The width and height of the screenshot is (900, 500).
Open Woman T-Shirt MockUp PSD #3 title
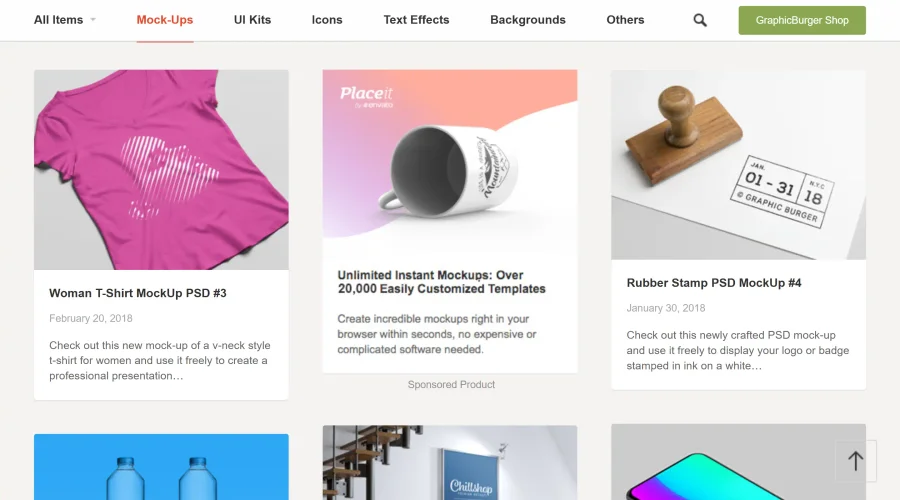point(138,293)
